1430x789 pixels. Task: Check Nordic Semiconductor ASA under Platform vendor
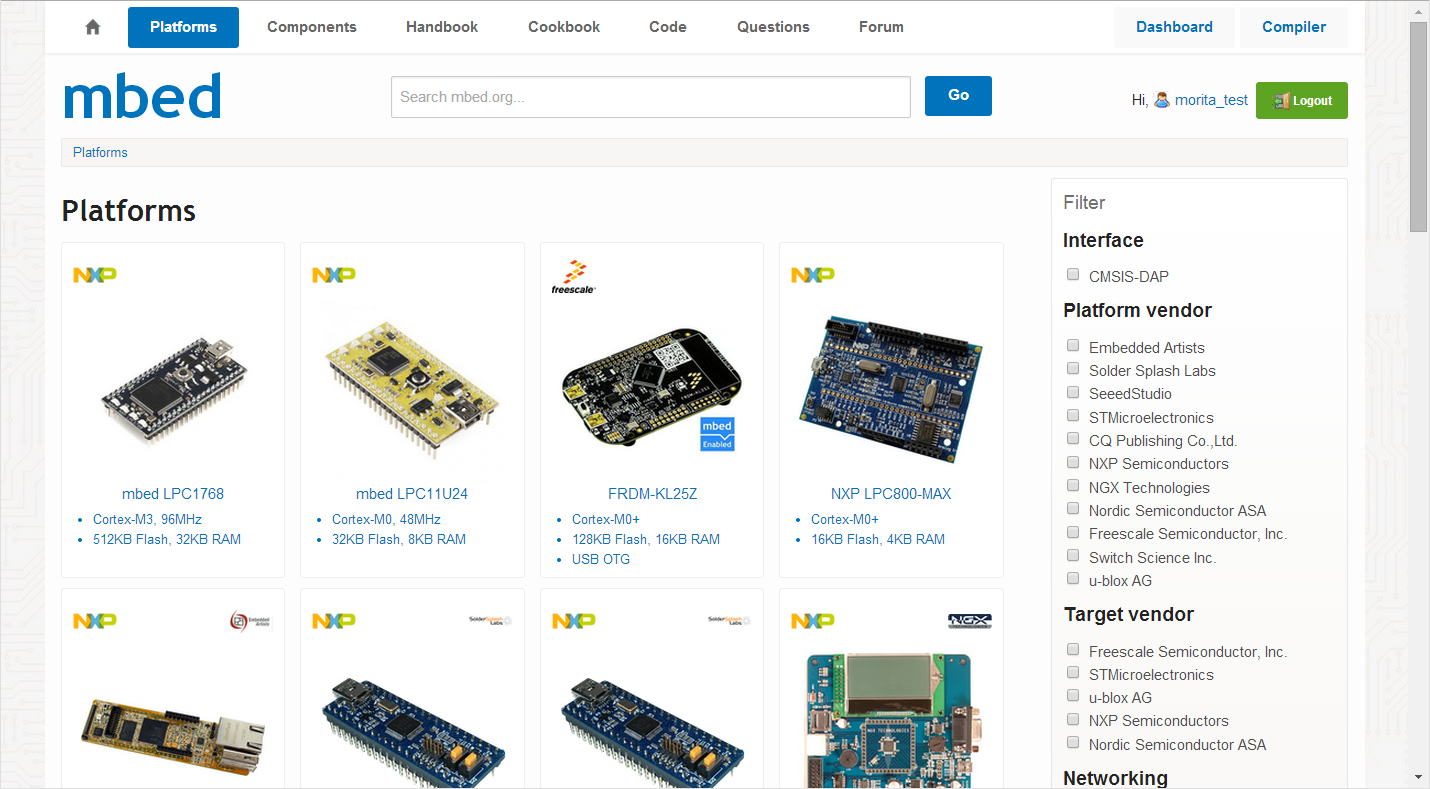(1073, 508)
